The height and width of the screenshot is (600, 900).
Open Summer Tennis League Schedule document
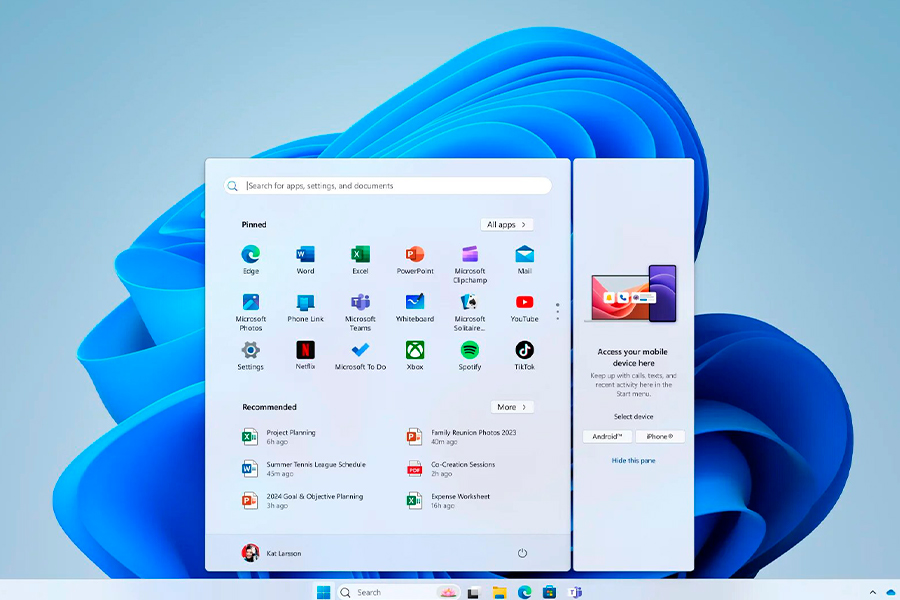[x=304, y=469]
